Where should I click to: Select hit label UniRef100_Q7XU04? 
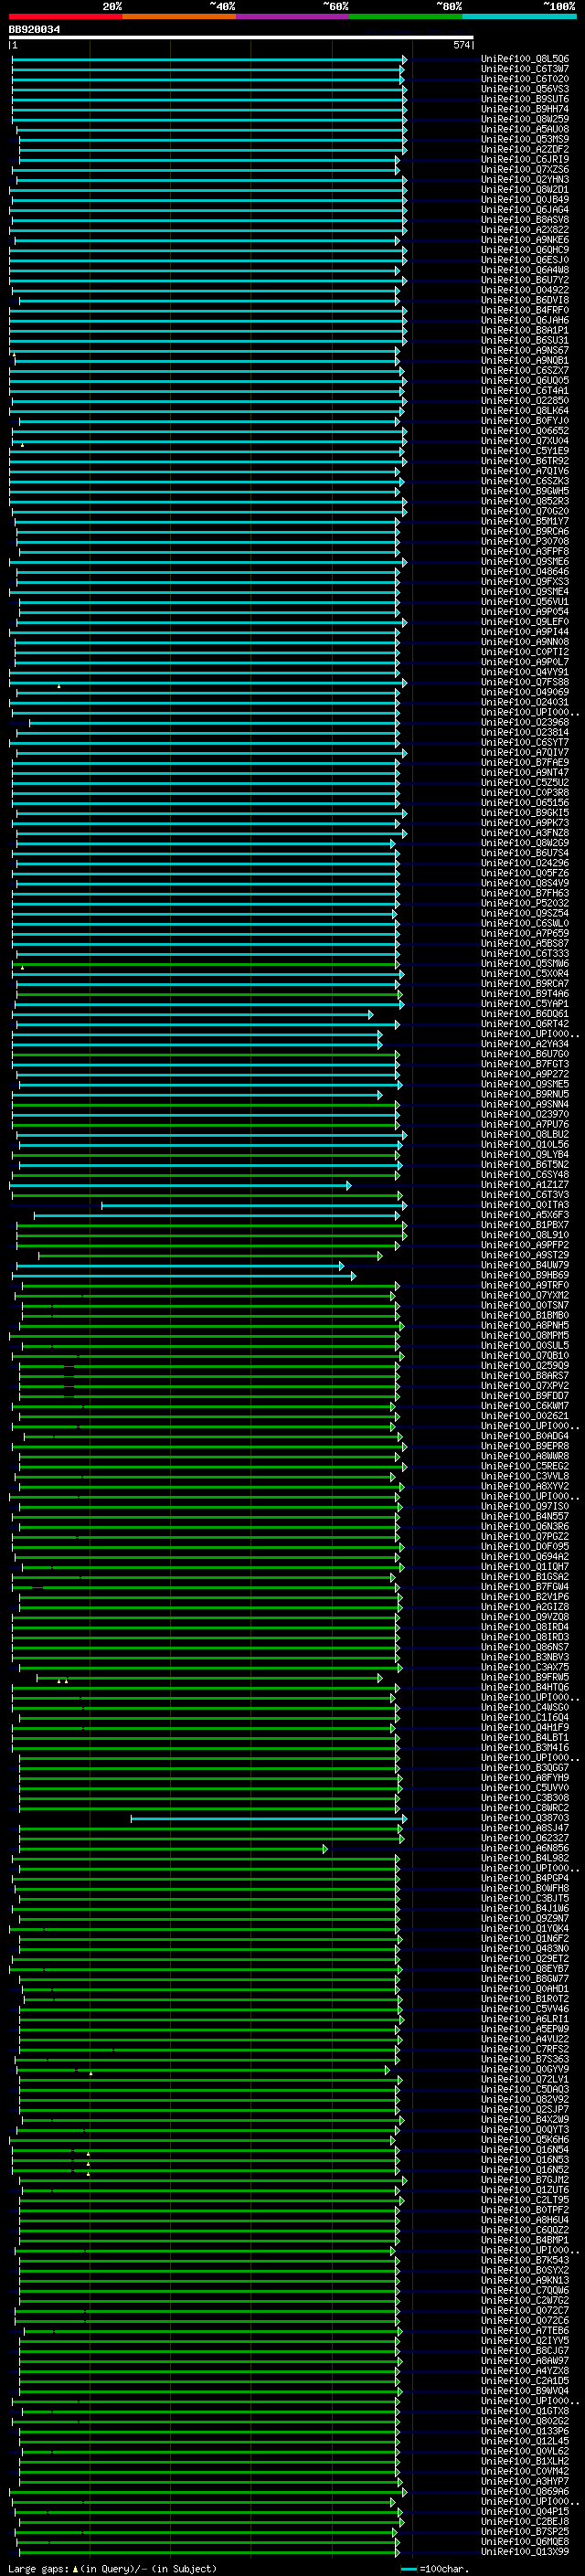525,440
